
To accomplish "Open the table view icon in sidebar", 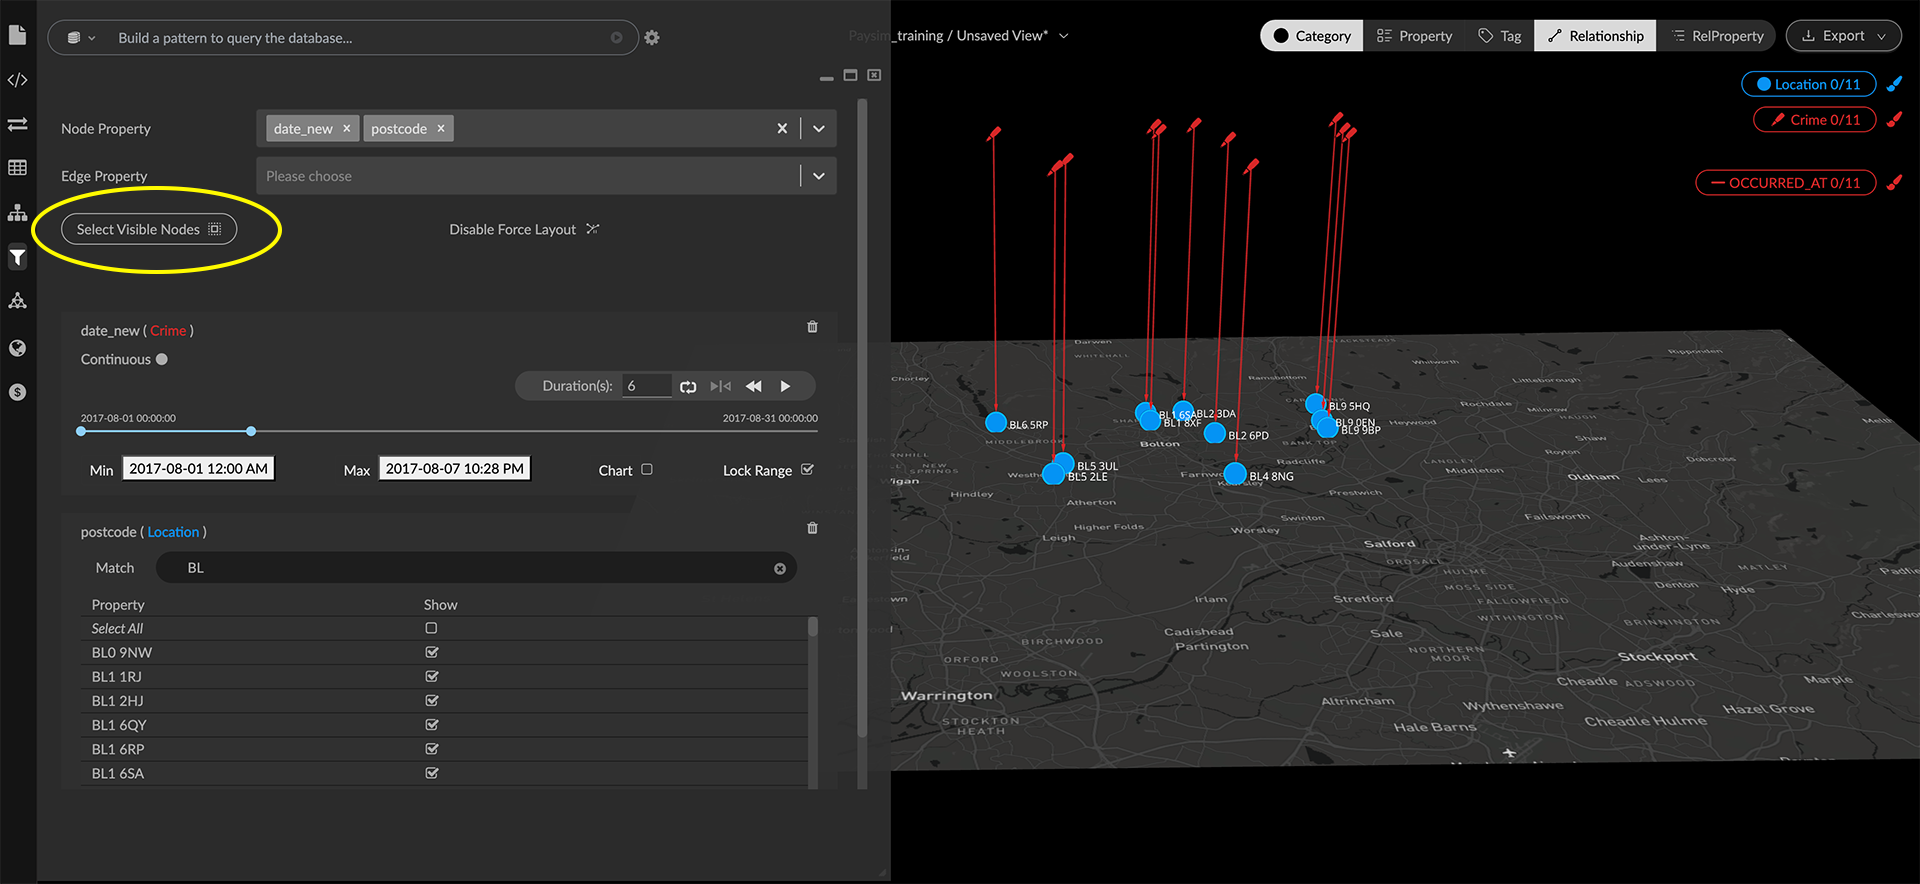I will (x=17, y=168).
